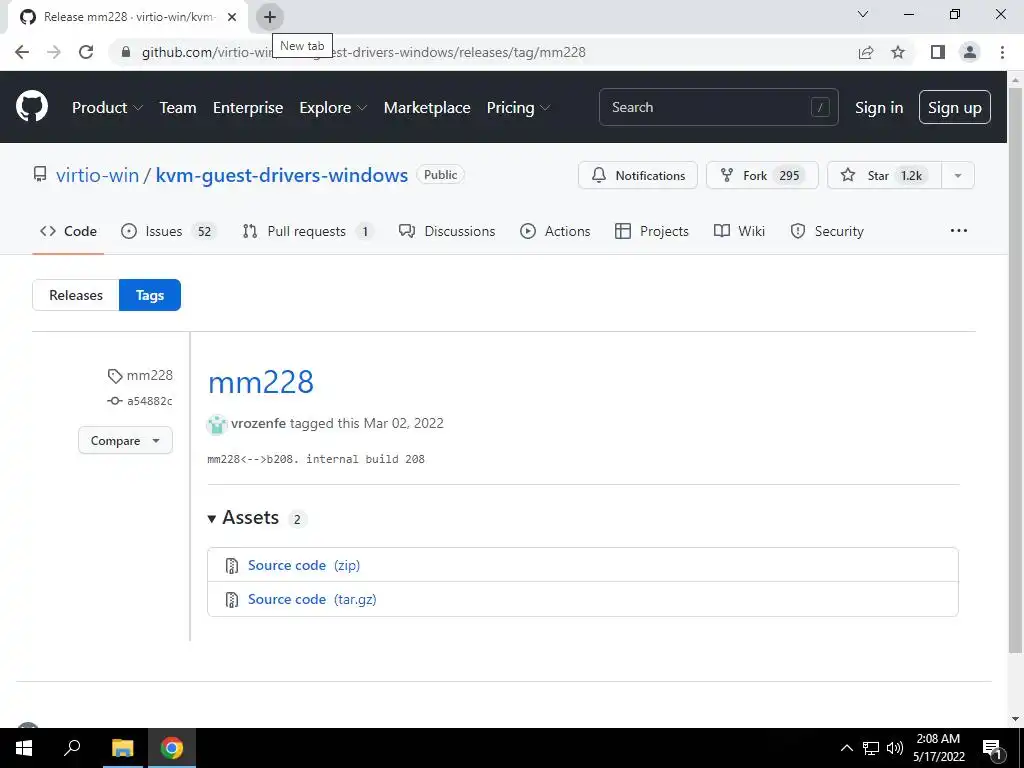This screenshot has height=768, width=1024.
Task: Star the repository
Action: tap(884, 175)
